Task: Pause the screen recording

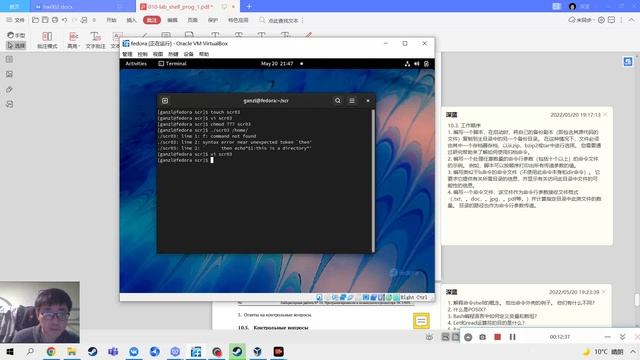Action: pos(513,337)
